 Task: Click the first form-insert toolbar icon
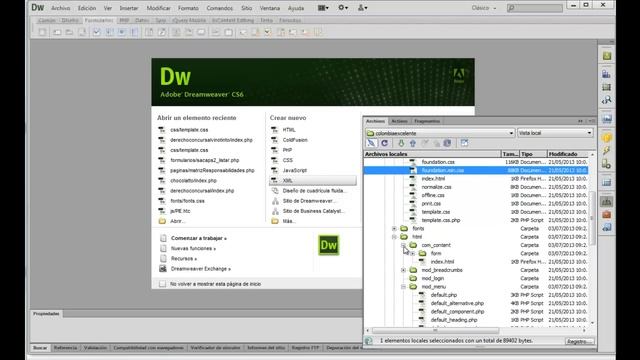(x=42, y=32)
